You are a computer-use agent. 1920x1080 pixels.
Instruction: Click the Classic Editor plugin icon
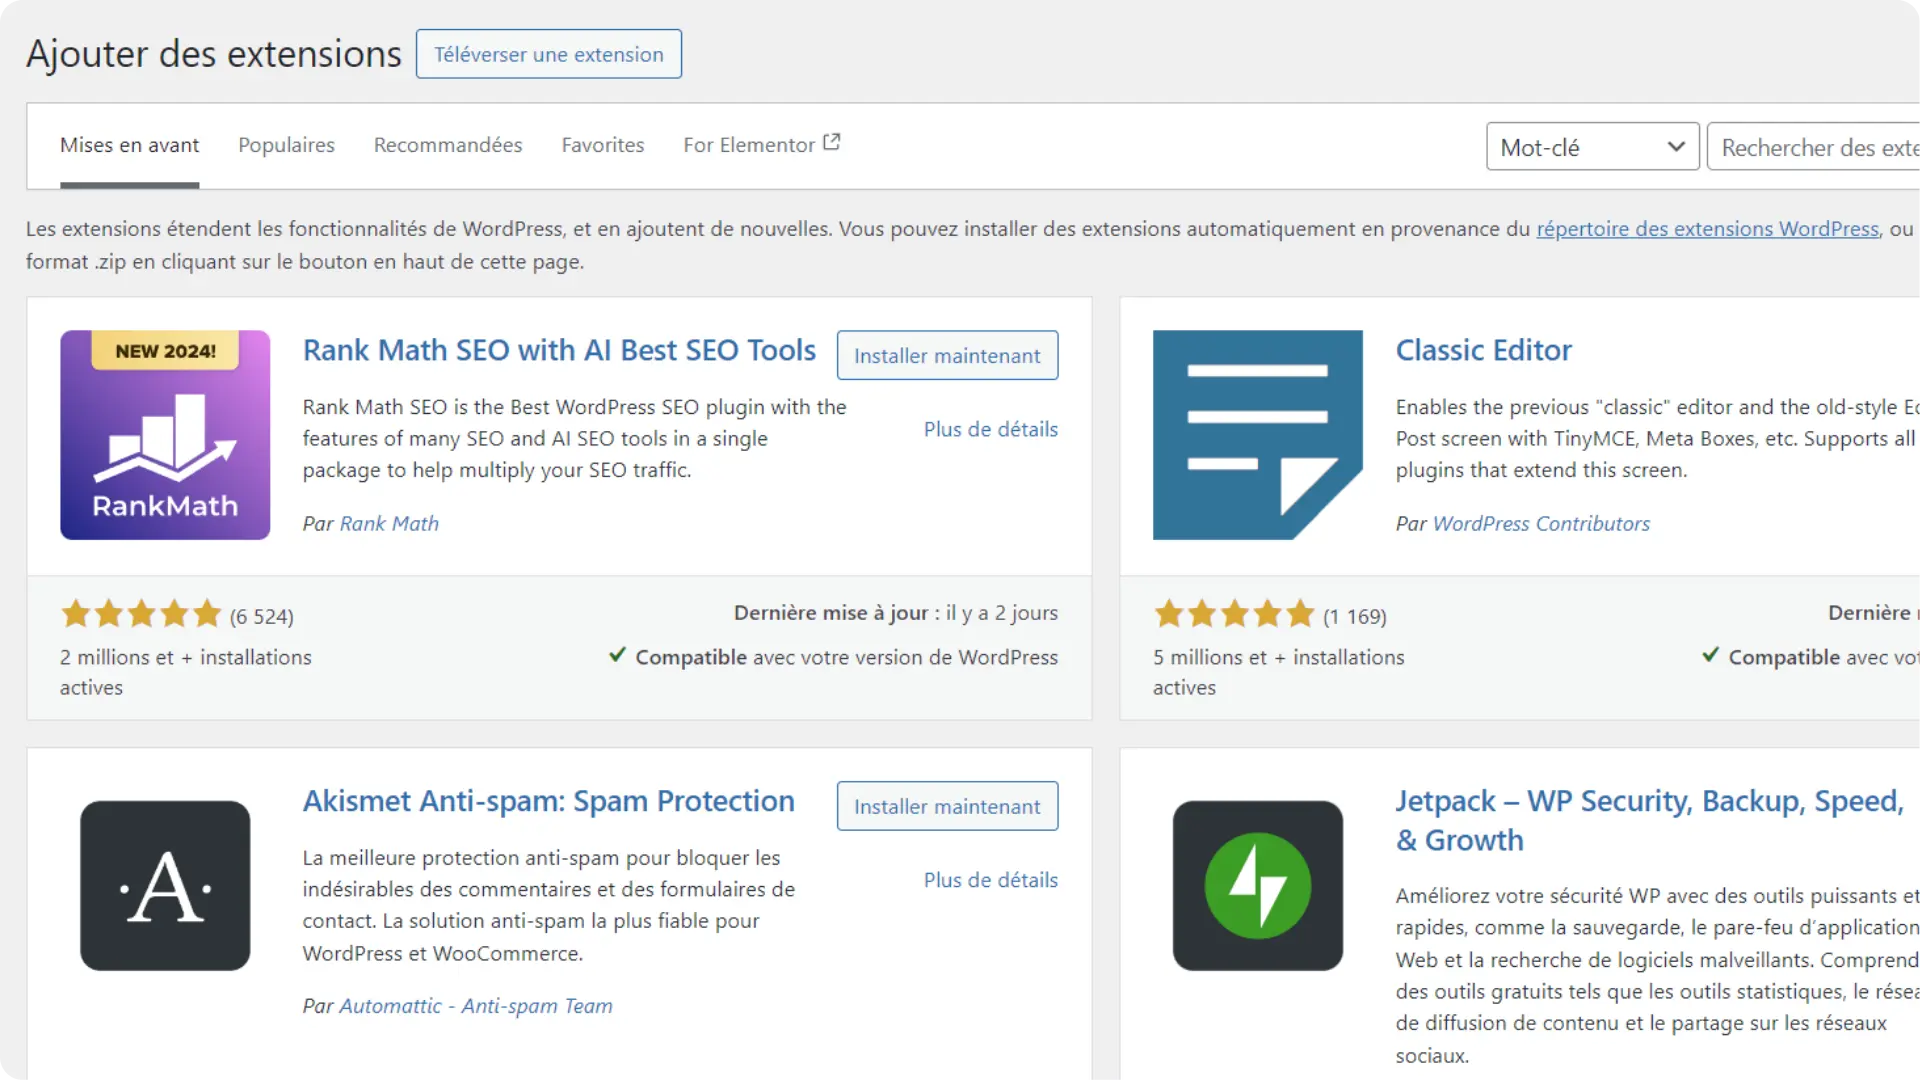tap(1258, 435)
